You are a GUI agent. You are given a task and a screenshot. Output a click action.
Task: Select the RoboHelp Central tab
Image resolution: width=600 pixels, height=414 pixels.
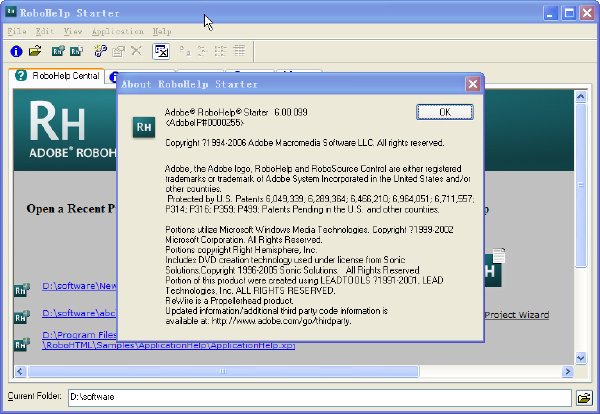pos(57,76)
